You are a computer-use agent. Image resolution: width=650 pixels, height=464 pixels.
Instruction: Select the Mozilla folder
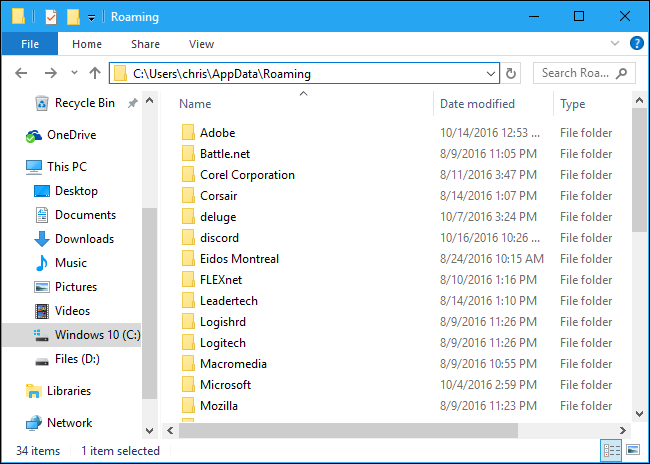click(218, 406)
